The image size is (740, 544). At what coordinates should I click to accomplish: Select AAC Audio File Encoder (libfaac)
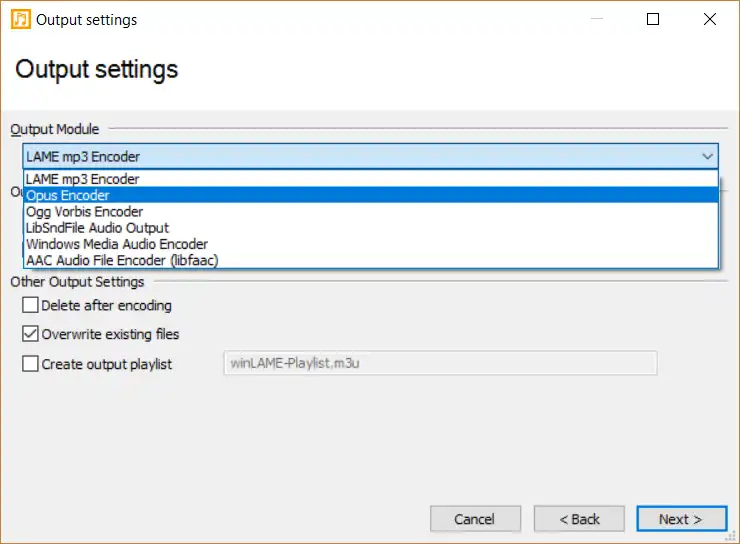122,259
